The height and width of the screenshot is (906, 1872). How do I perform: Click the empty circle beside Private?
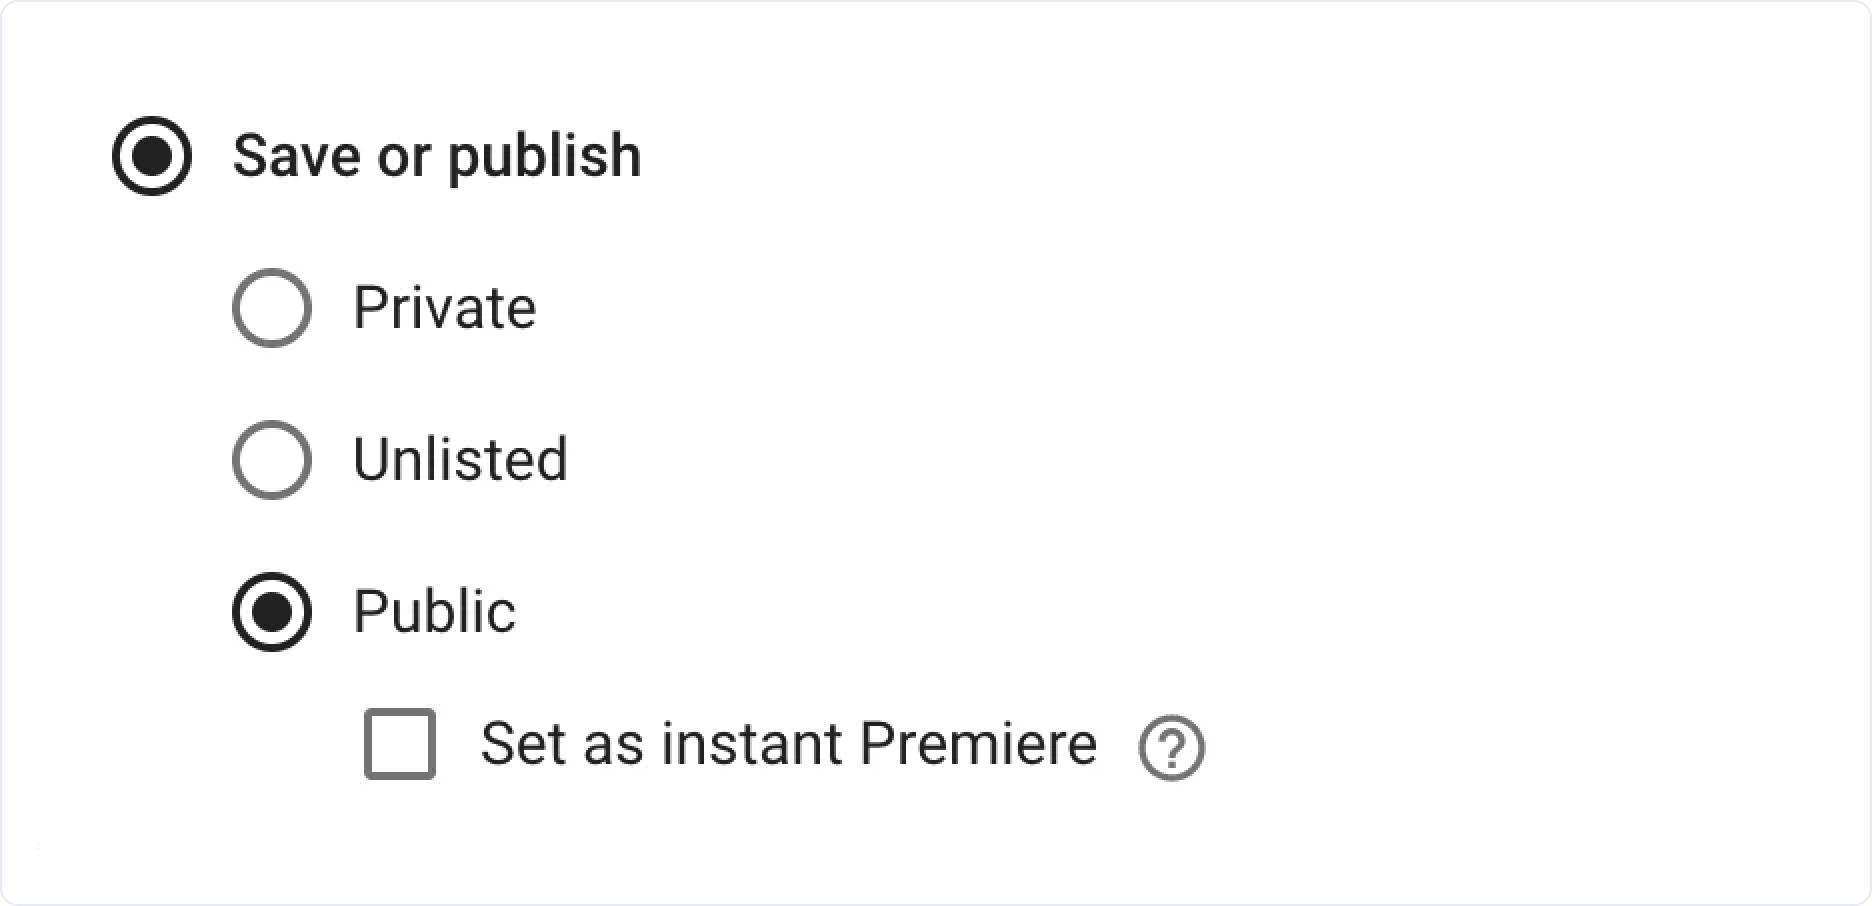pos(272,308)
